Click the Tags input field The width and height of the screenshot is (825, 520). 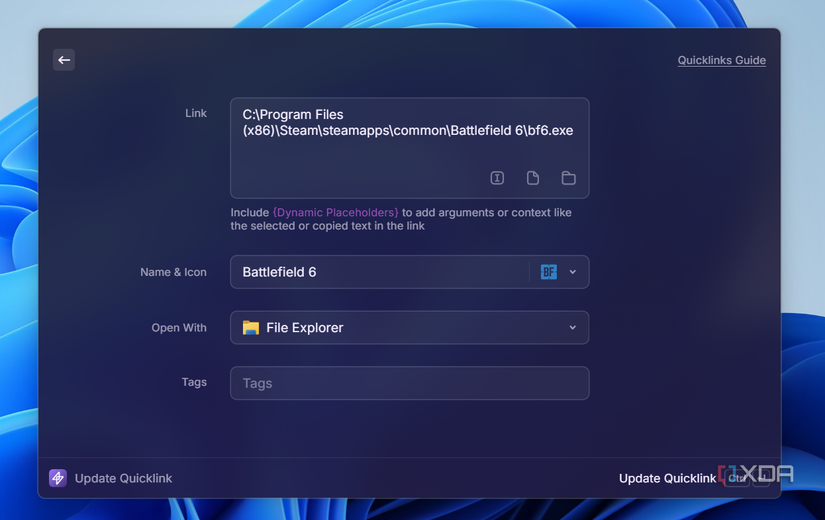pos(409,383)
